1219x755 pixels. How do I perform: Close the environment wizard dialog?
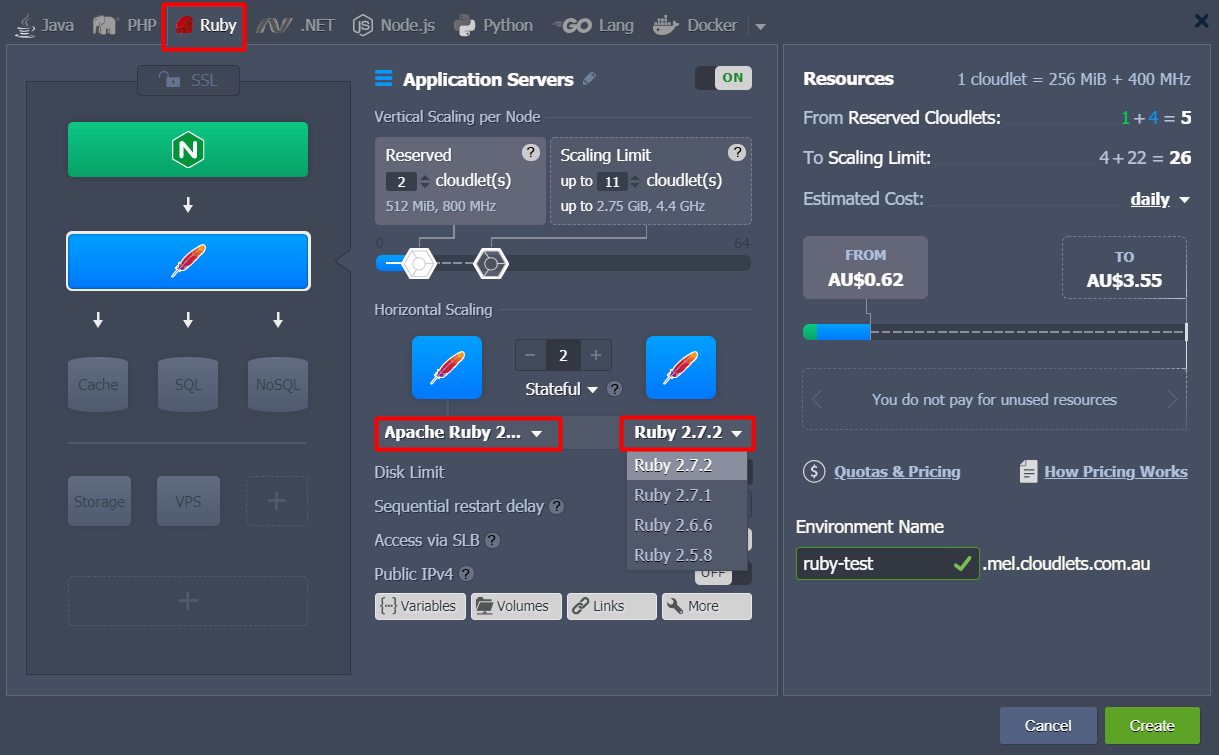tap(1201, 20)
